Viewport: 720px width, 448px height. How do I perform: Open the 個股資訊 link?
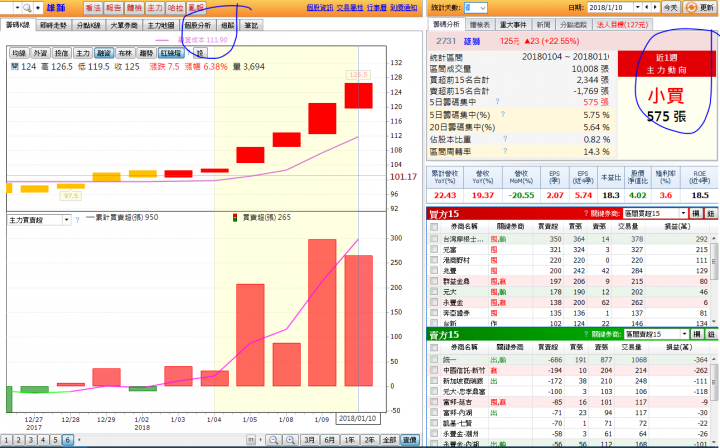pyautogui.click(x=320, y=8)
